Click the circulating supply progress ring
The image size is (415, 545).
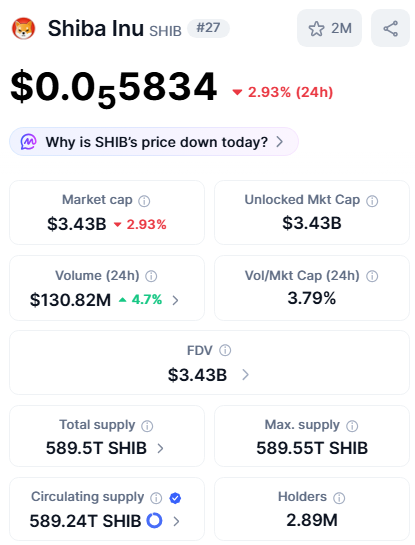[x=154, y=520]
